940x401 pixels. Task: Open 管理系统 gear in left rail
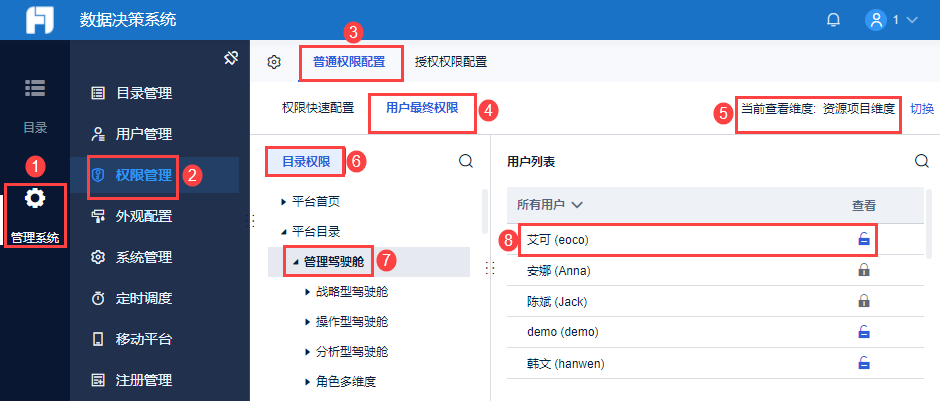tap(35, 199)
